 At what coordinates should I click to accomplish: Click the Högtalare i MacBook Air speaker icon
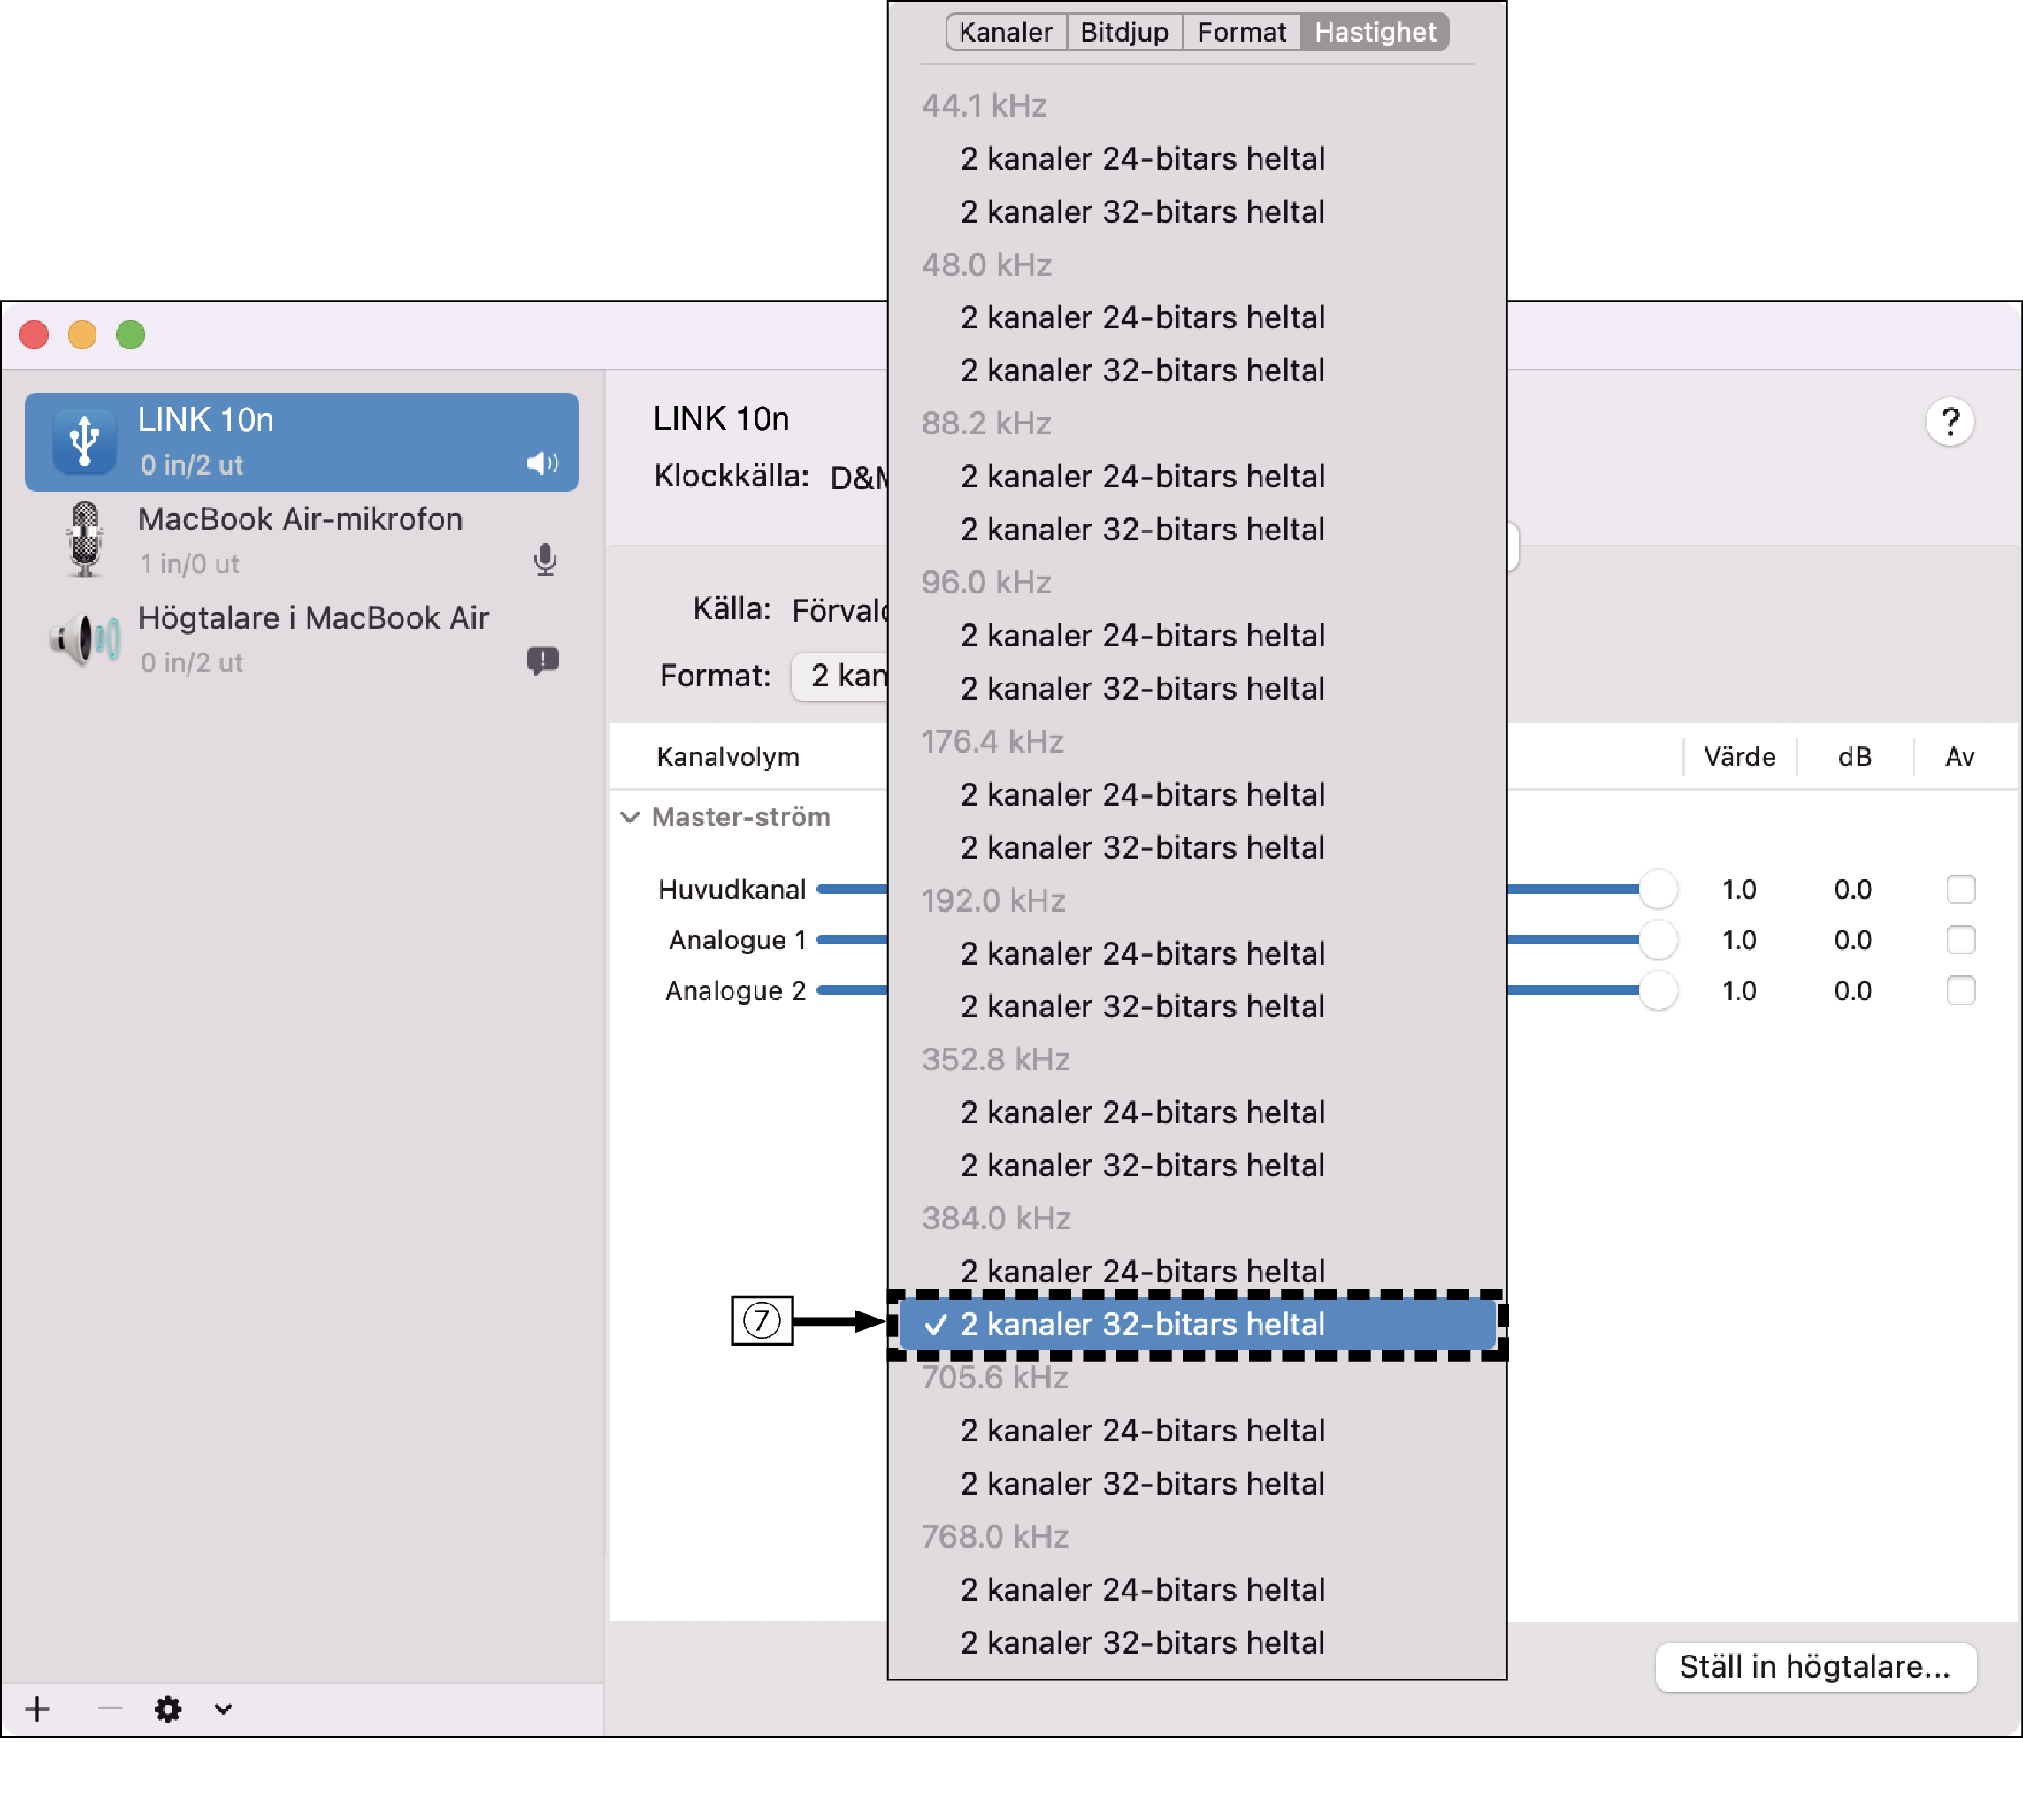point(85,639)
